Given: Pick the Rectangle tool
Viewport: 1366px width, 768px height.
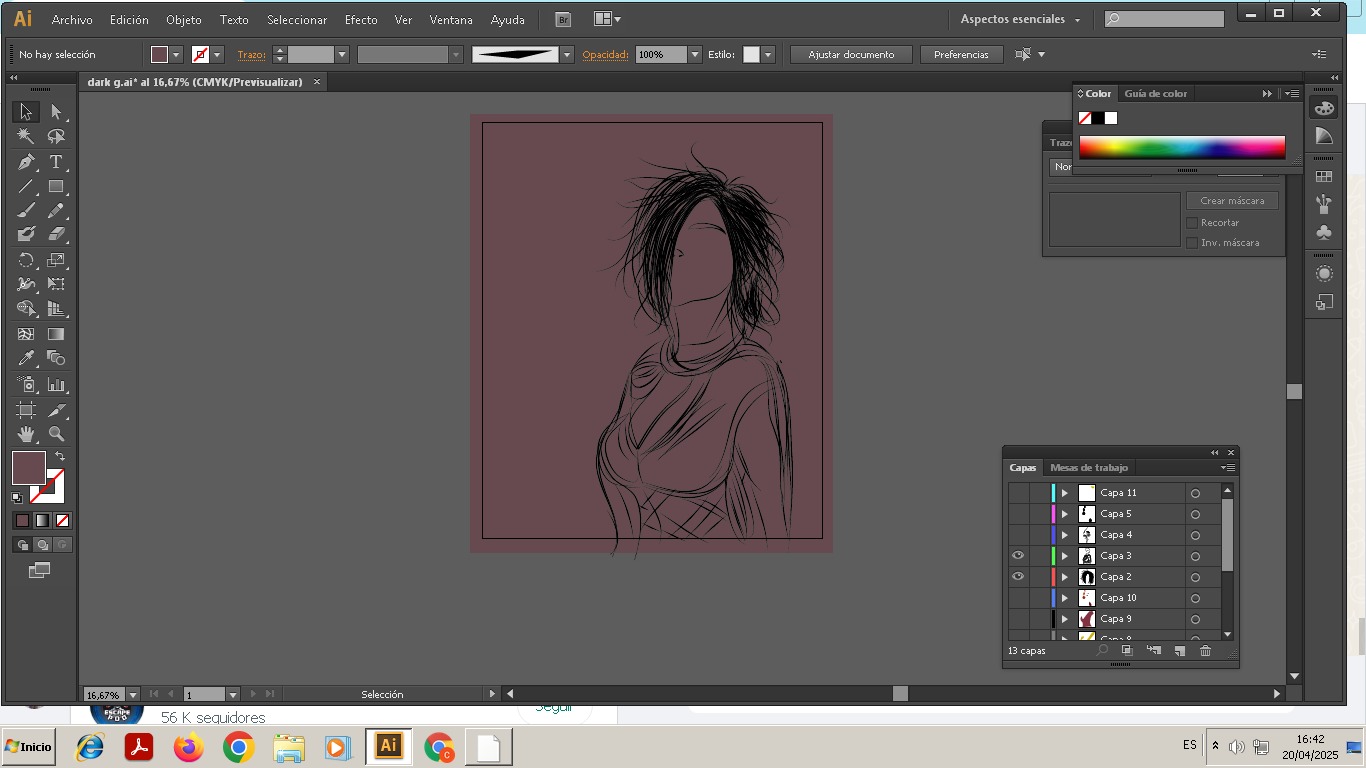Looking at the screenshot, I should 56,187.
